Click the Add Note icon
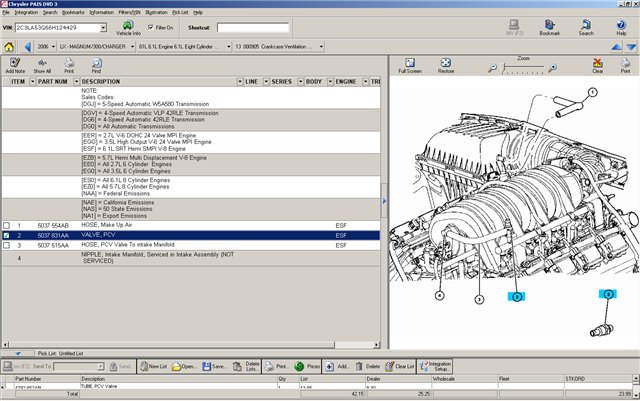640x401 pixels. pyautogui.click(x=15, y=65)
